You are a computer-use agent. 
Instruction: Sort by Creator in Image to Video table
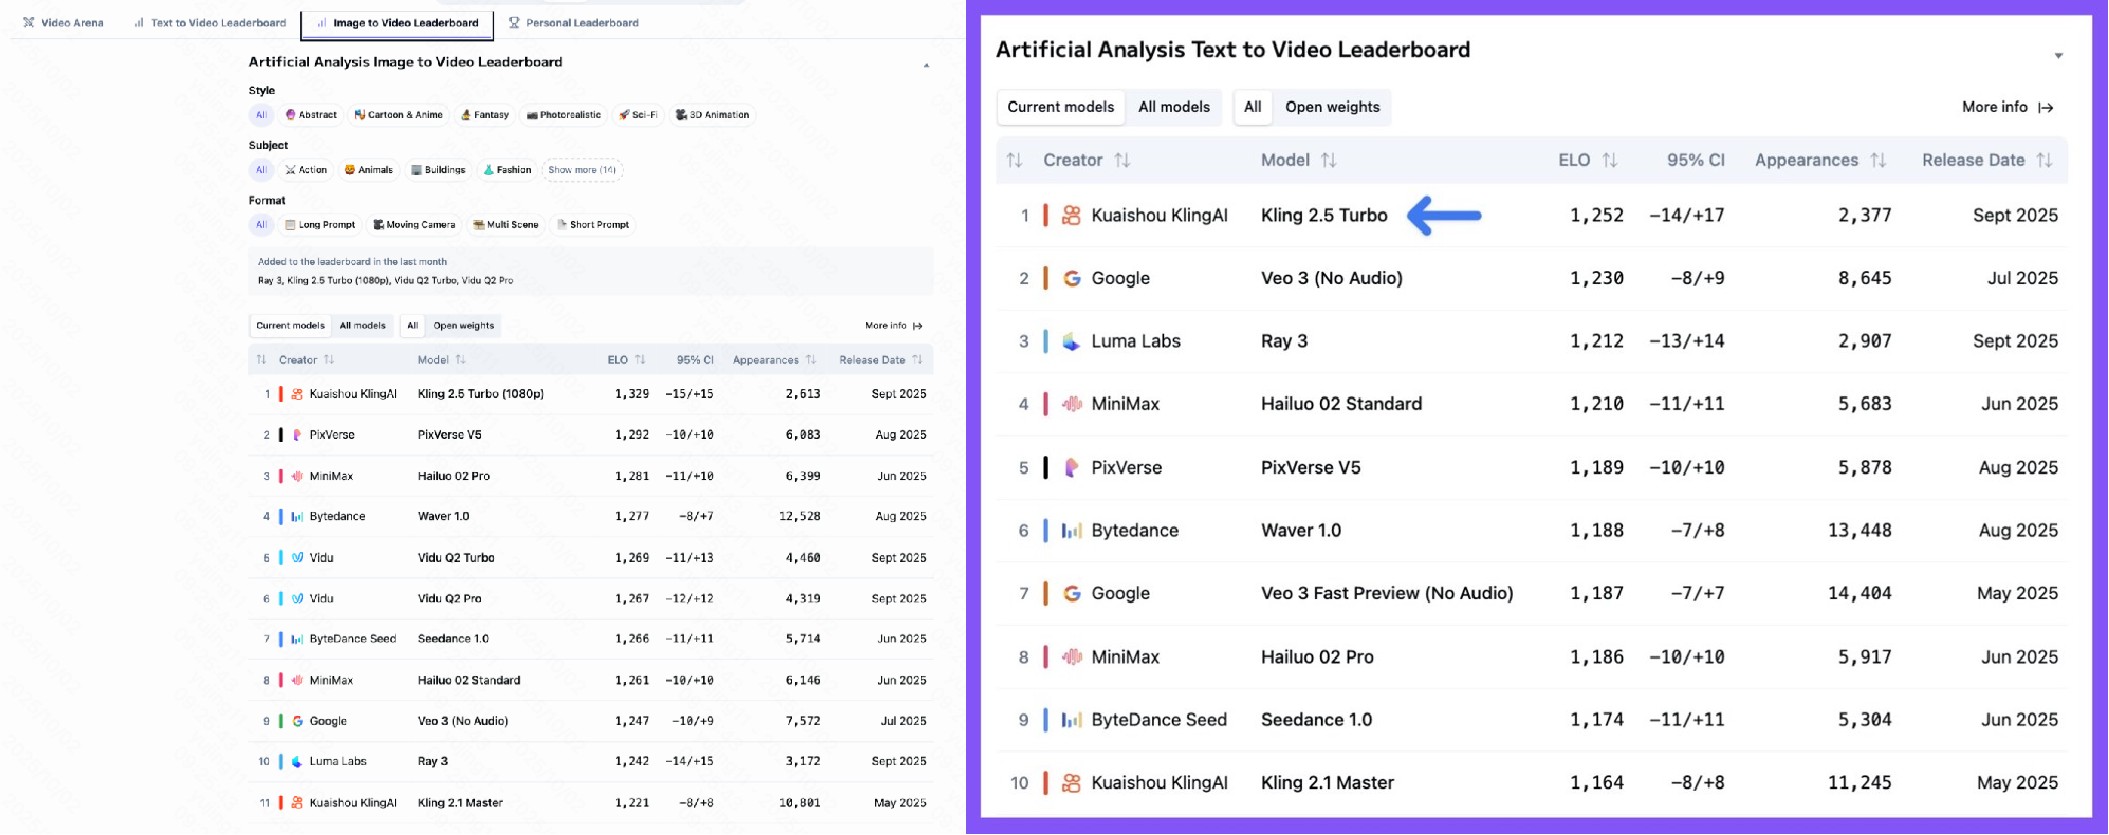[306, 360]
